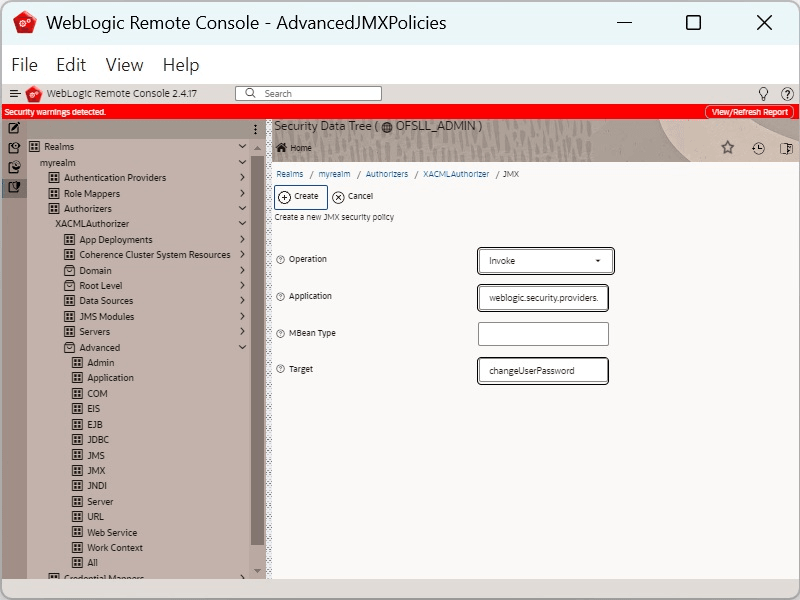
Task: Click the search magnifier icon
Action: tap(250, 93)
